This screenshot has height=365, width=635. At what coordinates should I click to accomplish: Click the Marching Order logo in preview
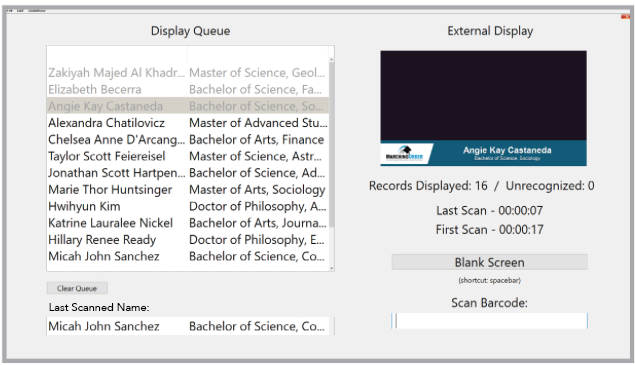(x=404, y=154)
